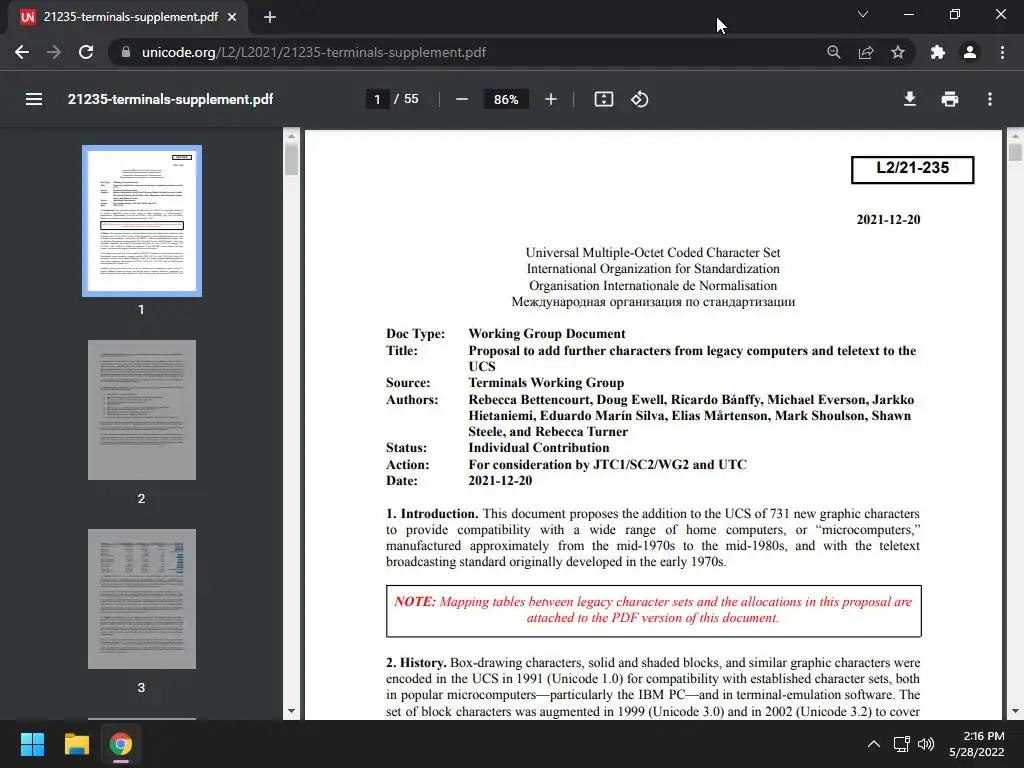This screenshot has height=768, width=1024.
Task: Open the network status tray icon
Action: tap(902, 744)
